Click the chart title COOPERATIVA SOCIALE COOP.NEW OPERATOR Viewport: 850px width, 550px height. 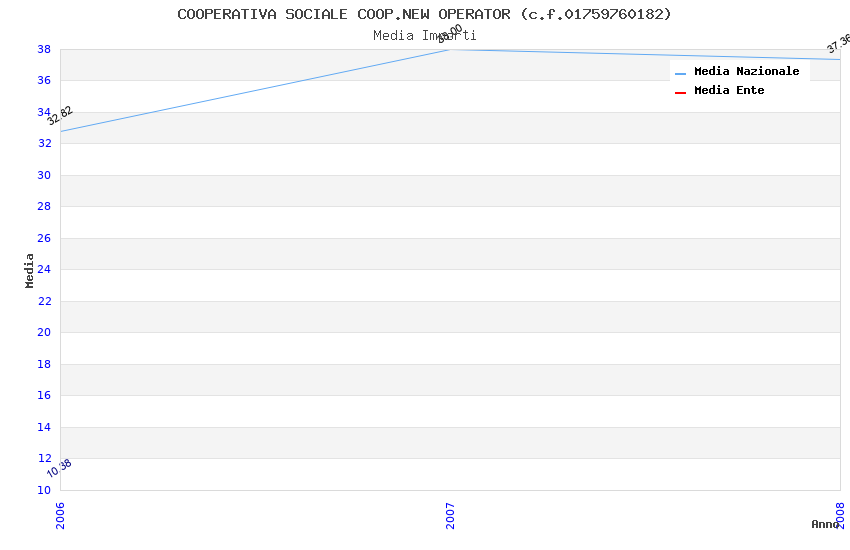coord(424,14)
